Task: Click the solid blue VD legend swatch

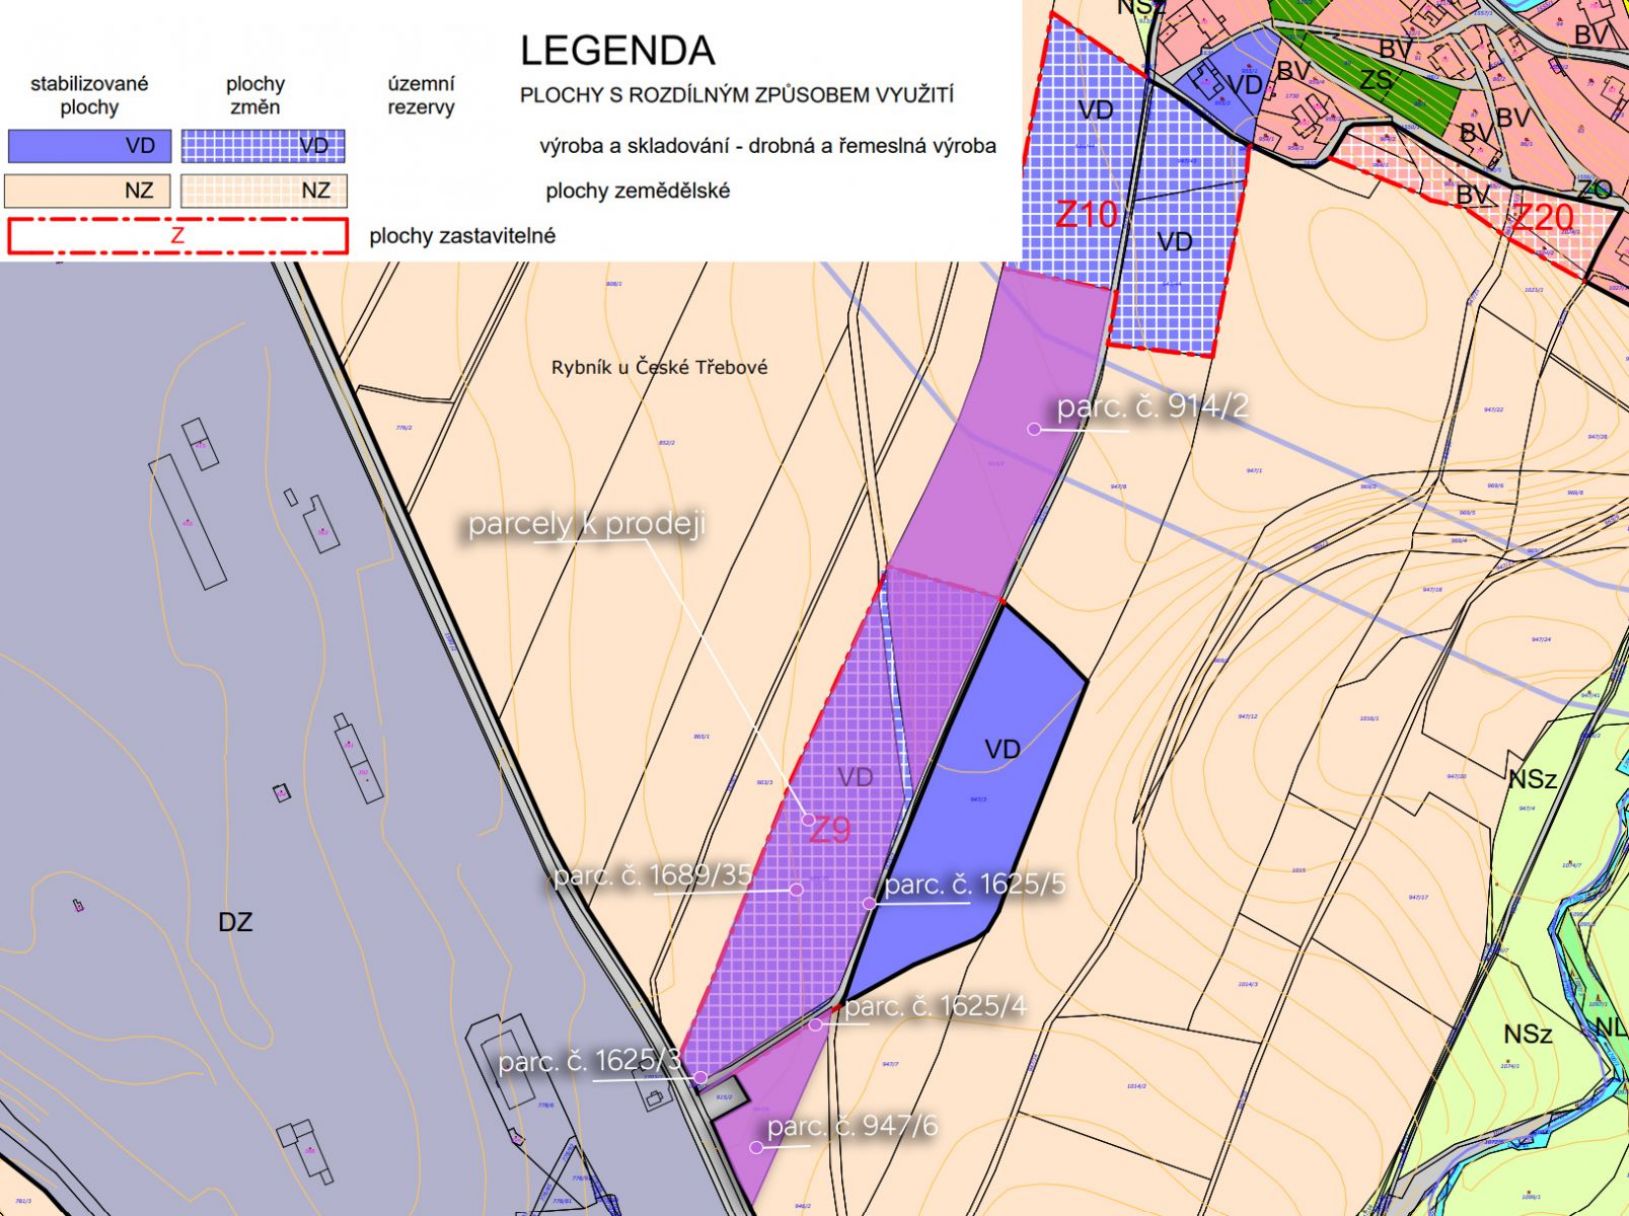Action: [x=89, y=146]
